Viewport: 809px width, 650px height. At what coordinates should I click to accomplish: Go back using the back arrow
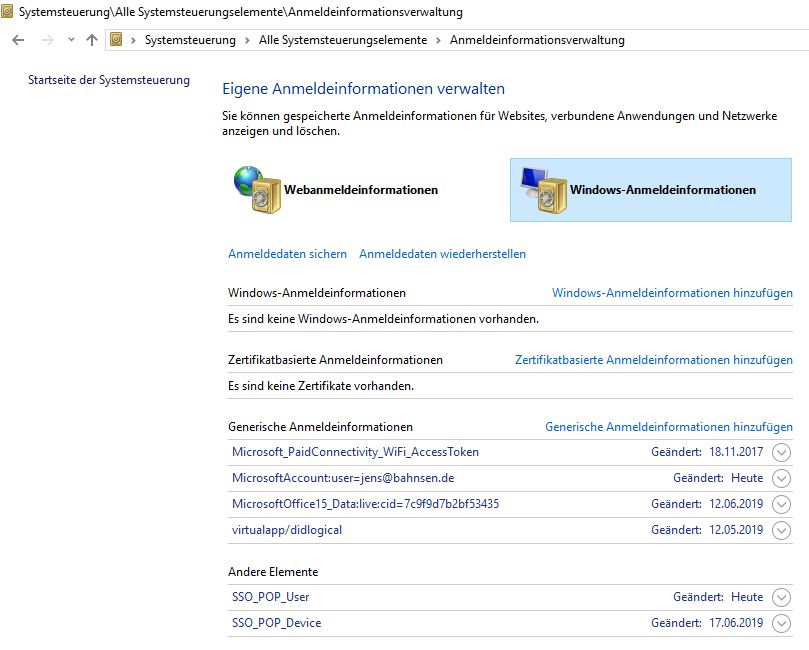[x=18, y=40]
